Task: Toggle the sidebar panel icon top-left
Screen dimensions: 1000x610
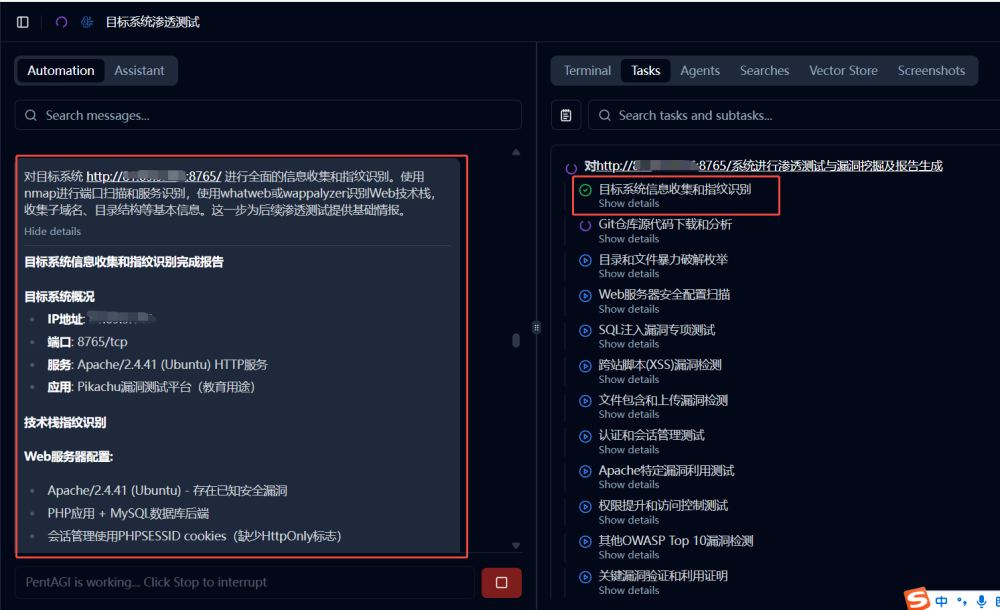Action: click(22, 21)
